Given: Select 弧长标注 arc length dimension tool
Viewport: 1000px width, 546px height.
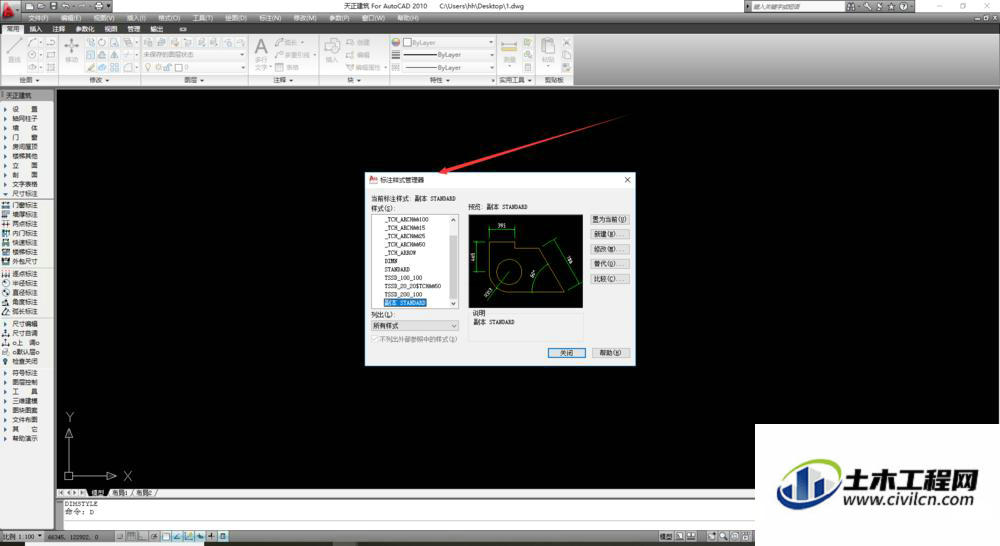Looking at the screenshot, I should (20, 311).
